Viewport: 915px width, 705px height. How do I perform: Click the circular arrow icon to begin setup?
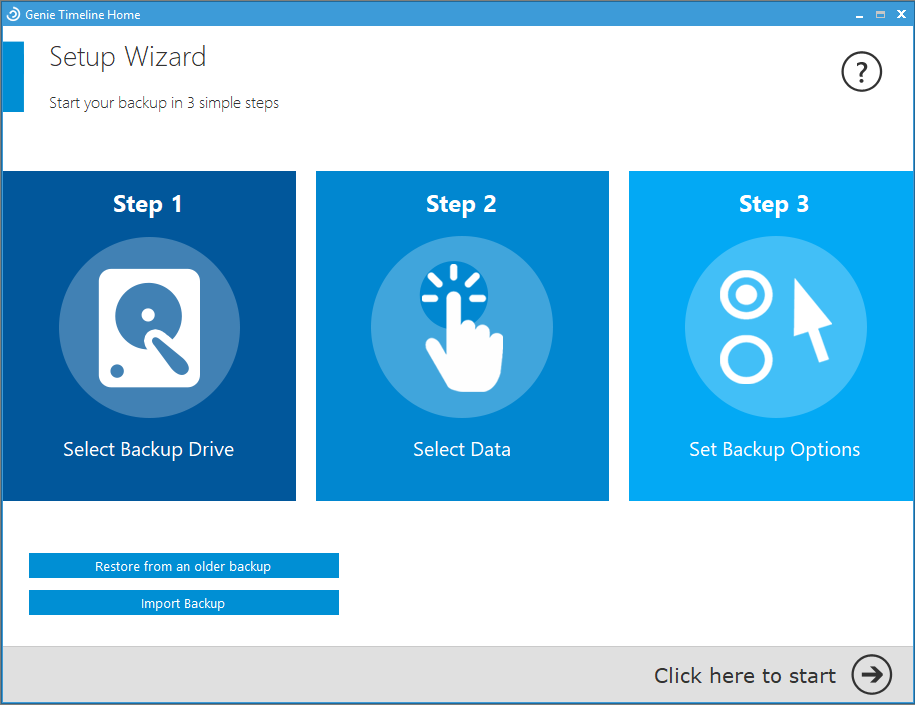pyautogui.click(x=870, y=675)
